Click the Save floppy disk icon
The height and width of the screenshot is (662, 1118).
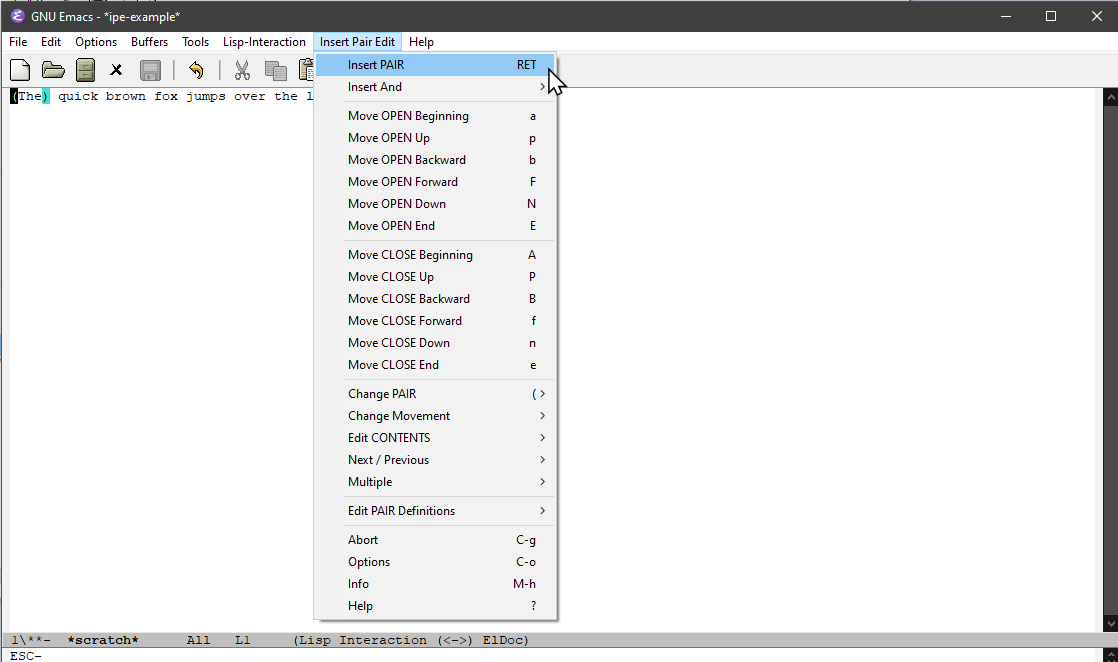[150, 70]
